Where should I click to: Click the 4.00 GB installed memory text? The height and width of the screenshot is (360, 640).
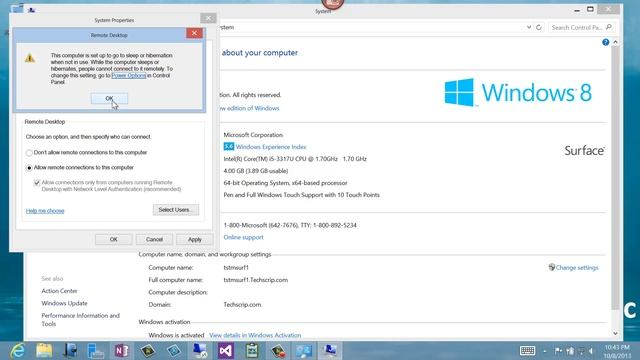click(x=256, y=171)
